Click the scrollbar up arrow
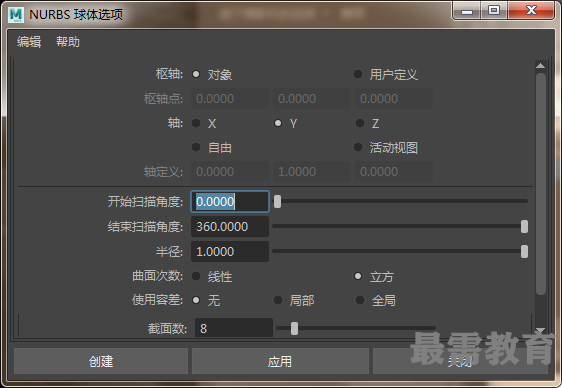 (x=540, y=66)
